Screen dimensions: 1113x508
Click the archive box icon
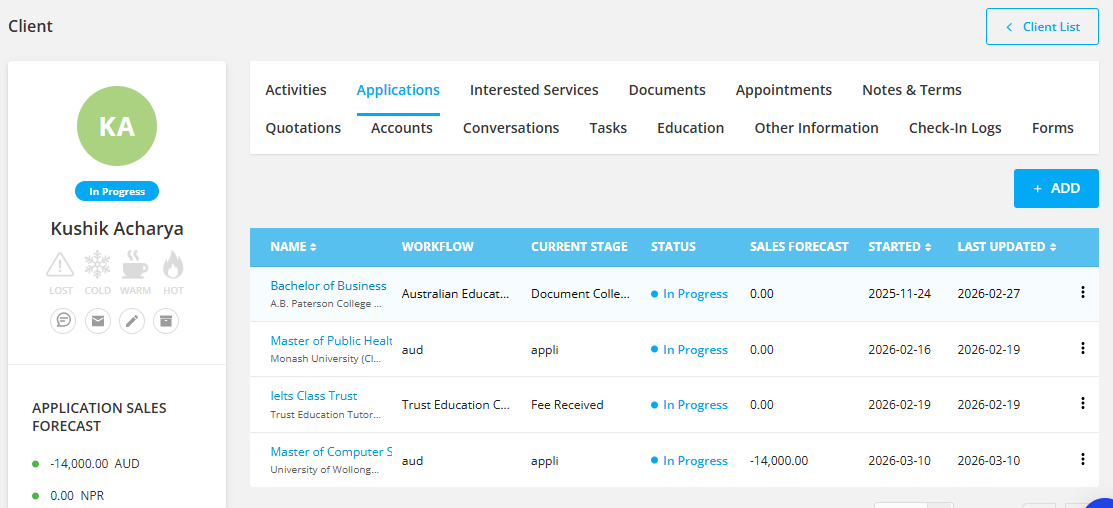click(x=166, y=321)
